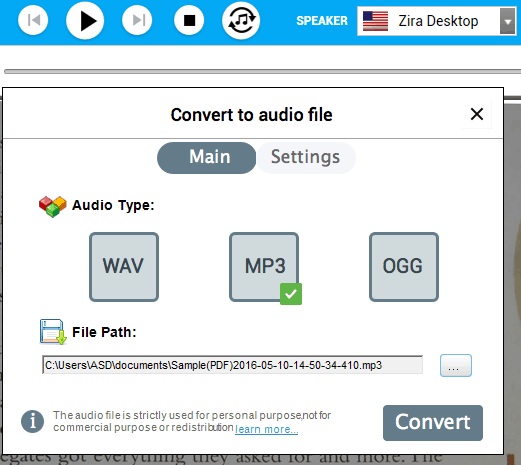This screenshot has width=521, height=465.
Task: Choose the MP3 audio type
Action: click(x=264, y=267)
